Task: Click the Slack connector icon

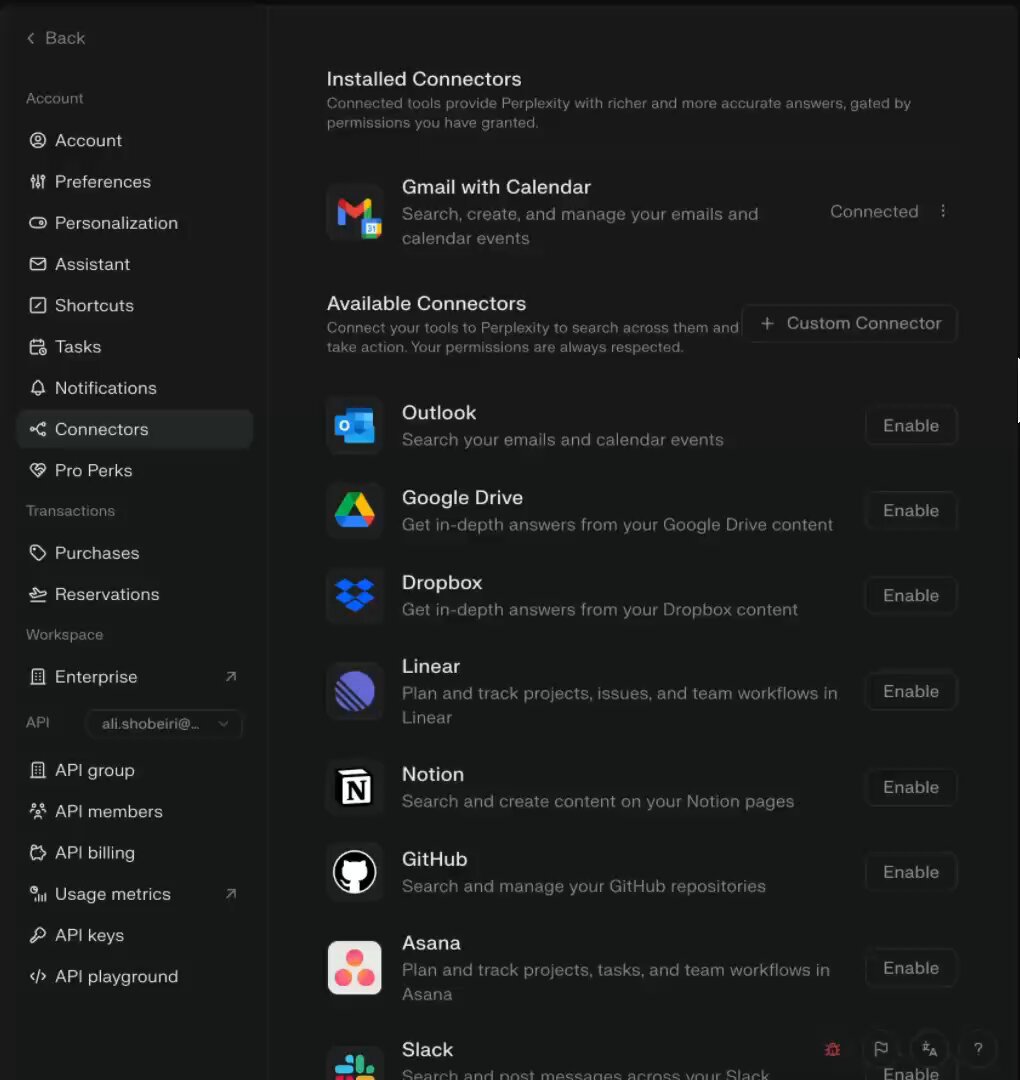Action: click(355, 1064)
